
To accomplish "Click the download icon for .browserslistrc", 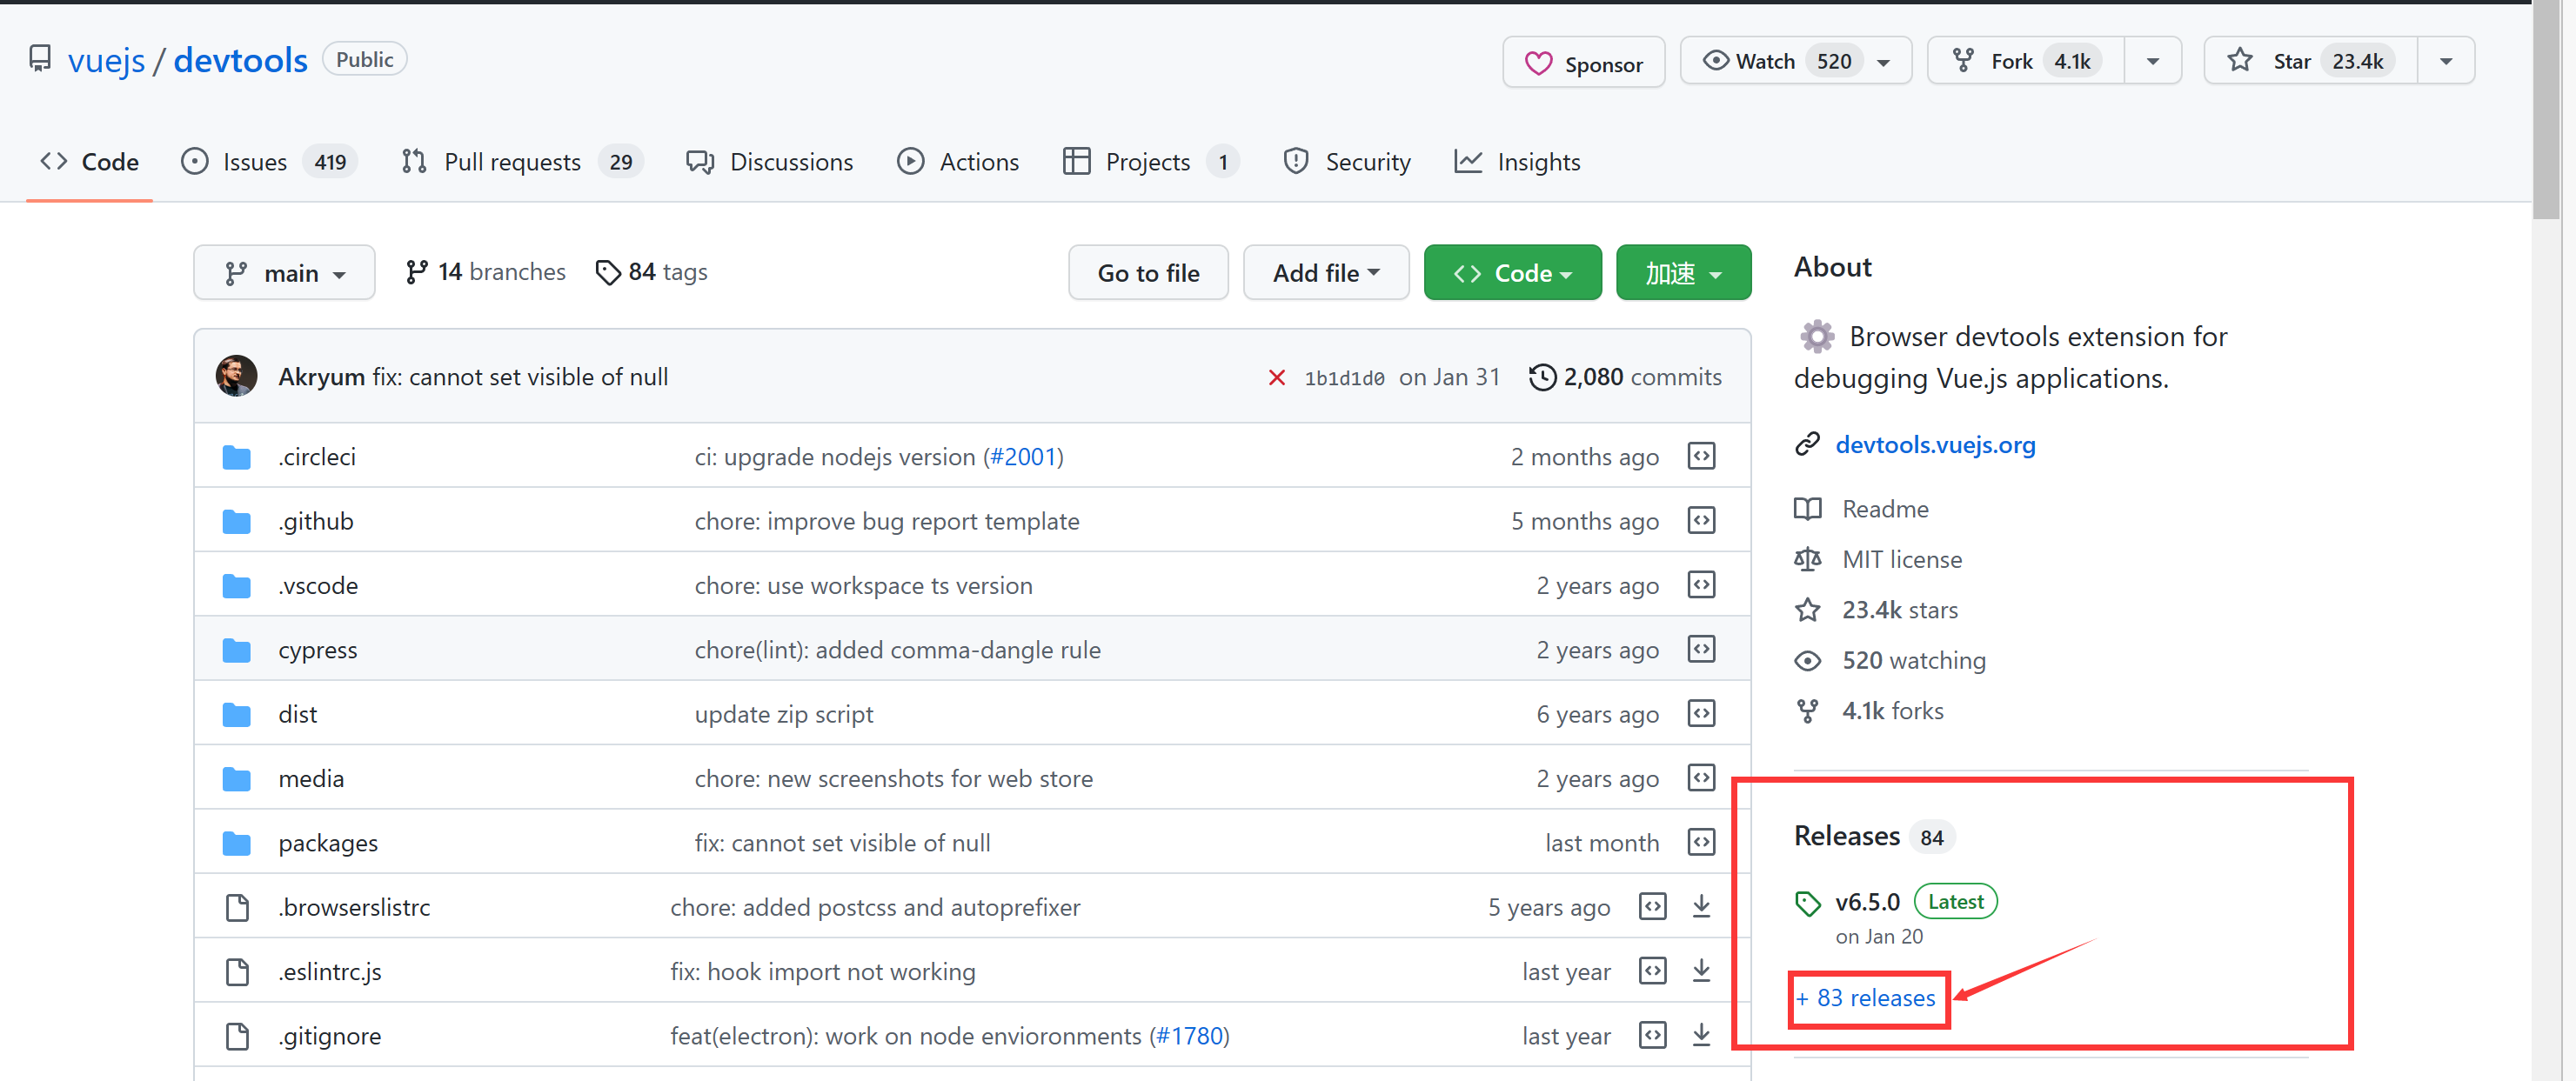I will pyautogui.click(x=1700, y=906).
